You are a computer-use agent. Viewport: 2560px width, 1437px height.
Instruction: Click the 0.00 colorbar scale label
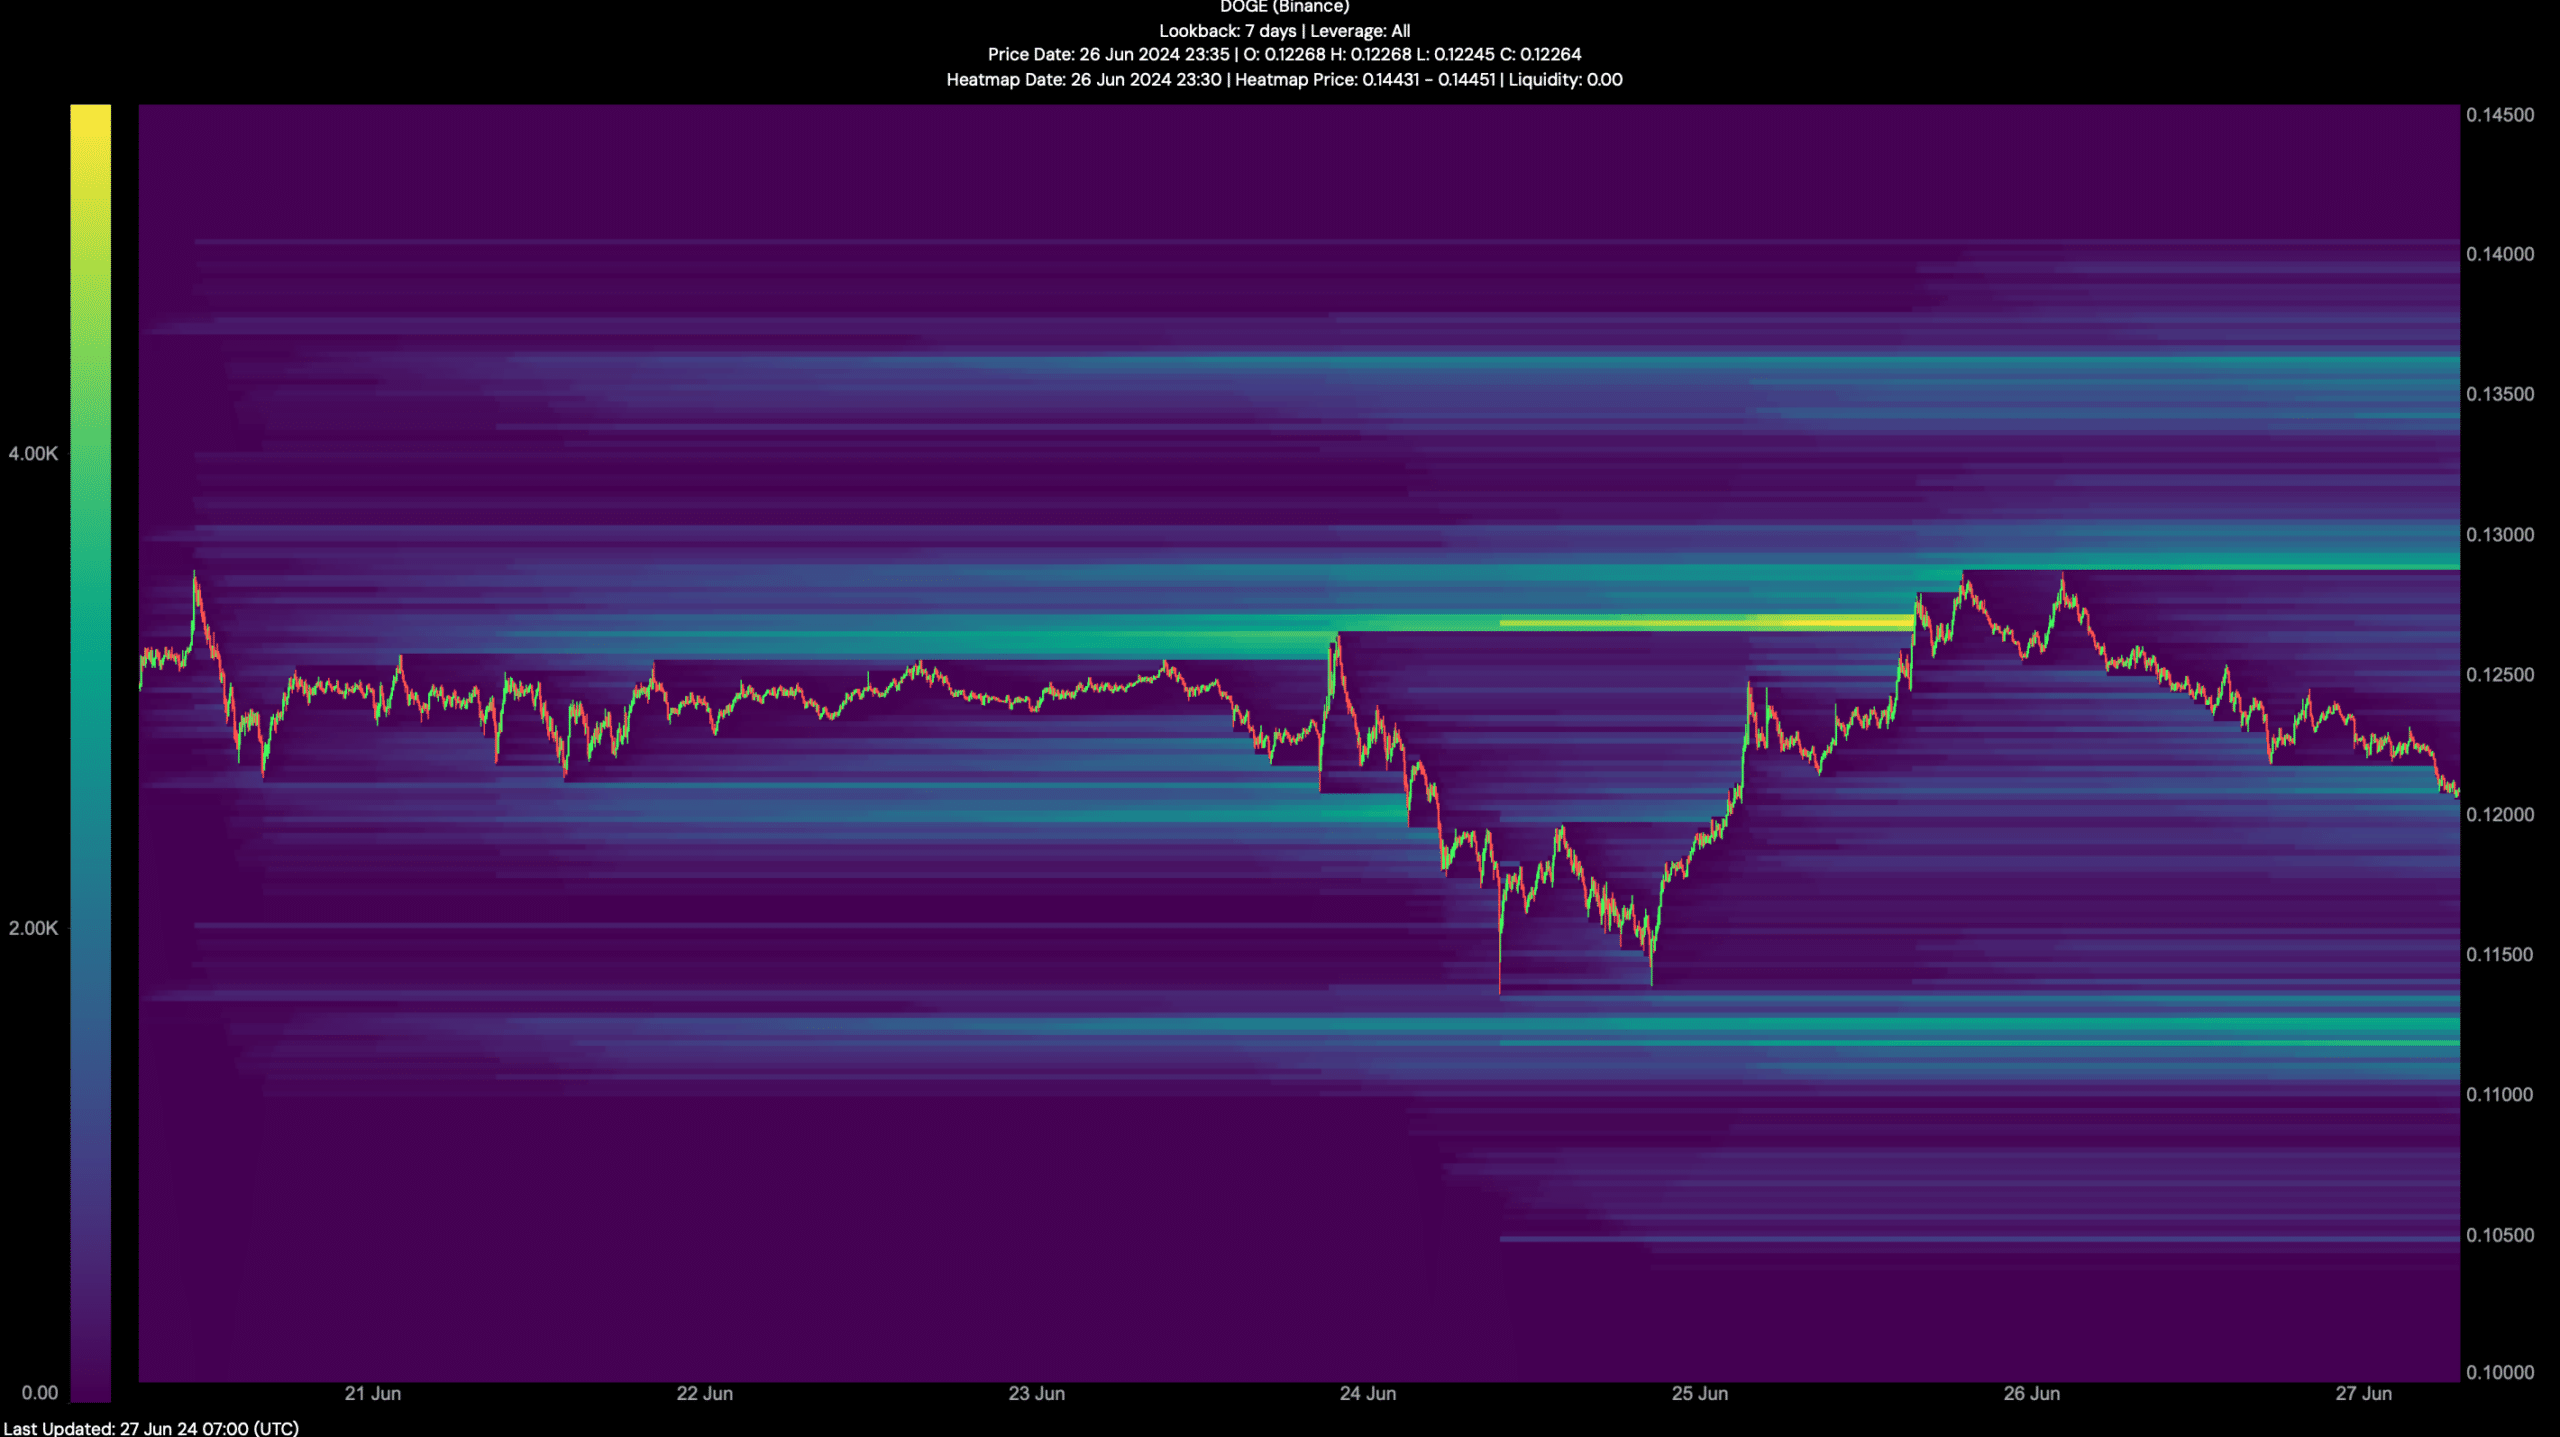click(40, 1393)
